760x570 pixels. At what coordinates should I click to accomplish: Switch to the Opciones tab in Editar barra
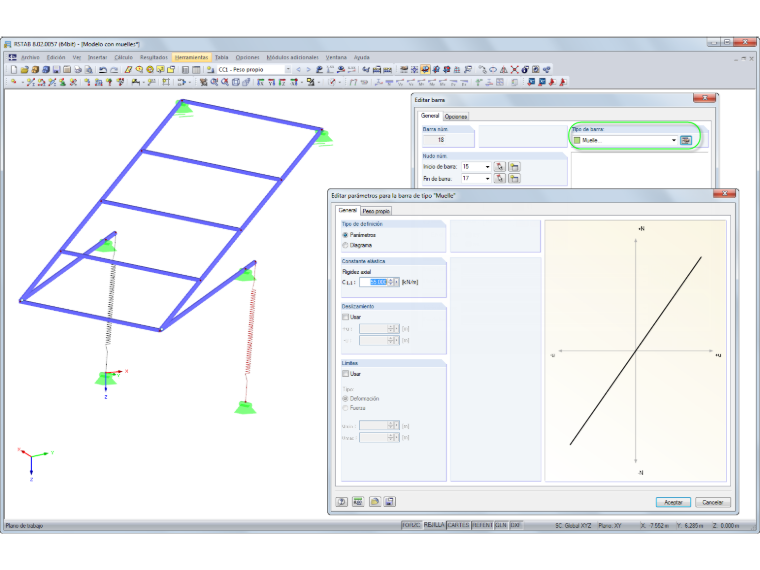point(456,116)
